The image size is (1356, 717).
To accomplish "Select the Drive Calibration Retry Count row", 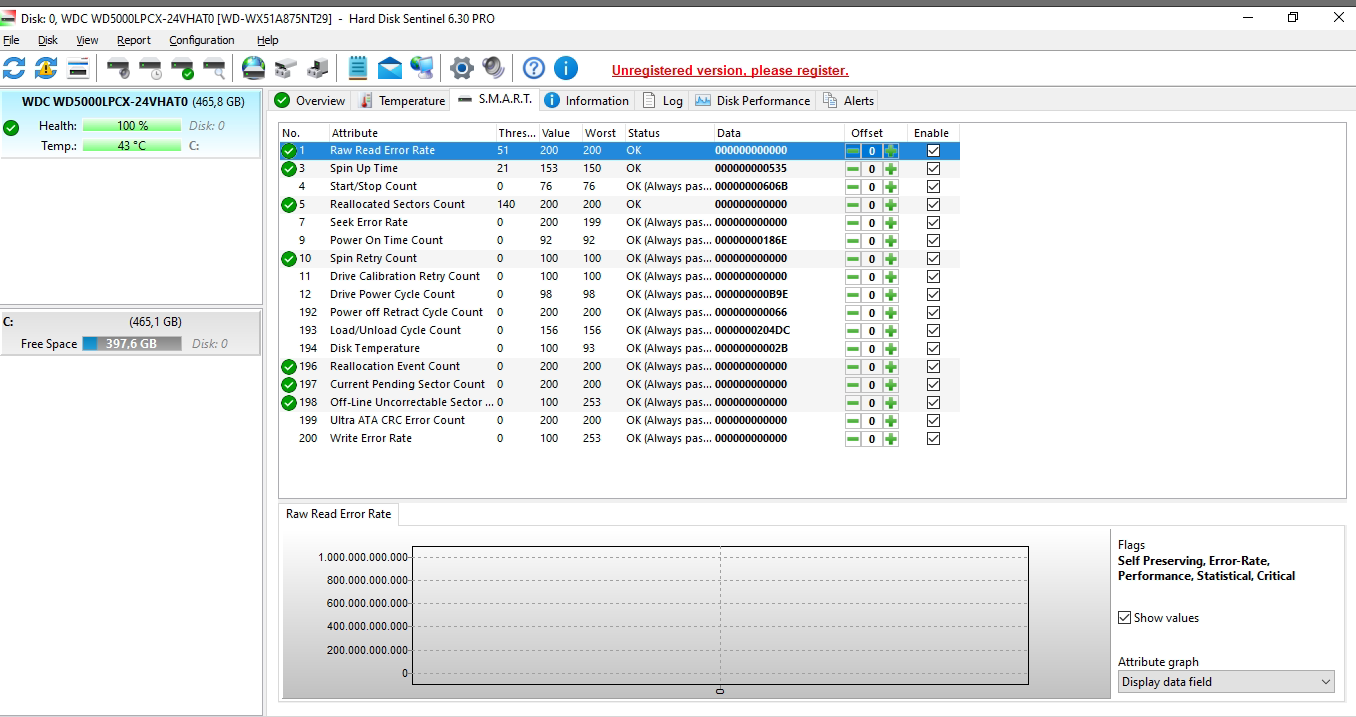I will point(619,277).
